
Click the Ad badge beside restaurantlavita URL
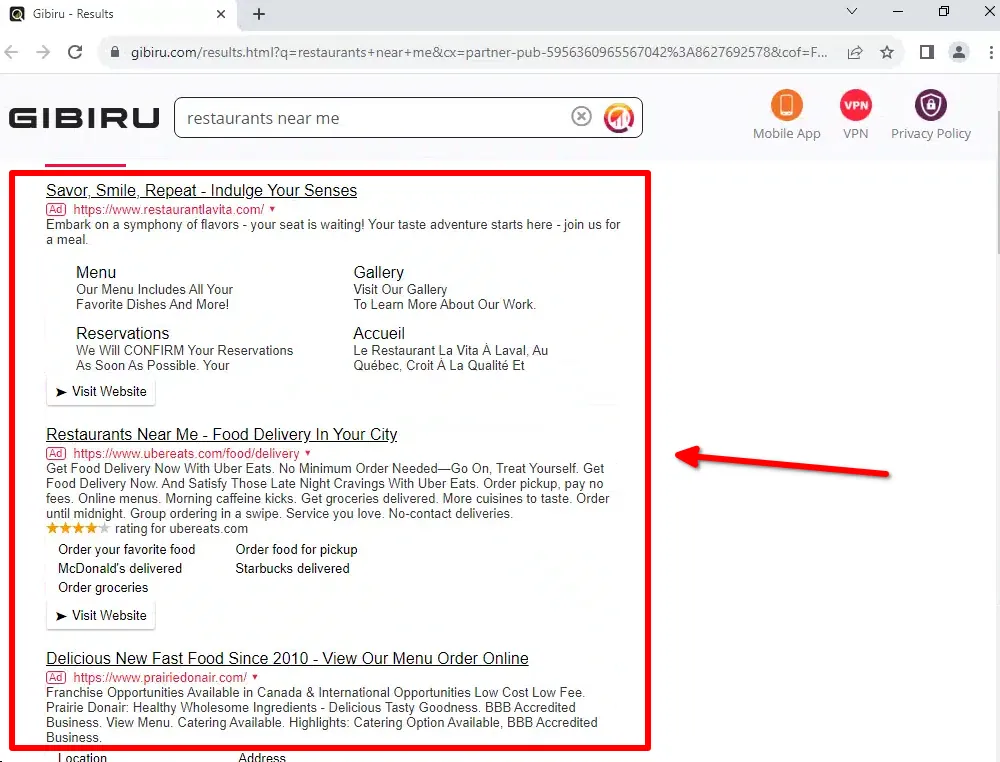56,209
